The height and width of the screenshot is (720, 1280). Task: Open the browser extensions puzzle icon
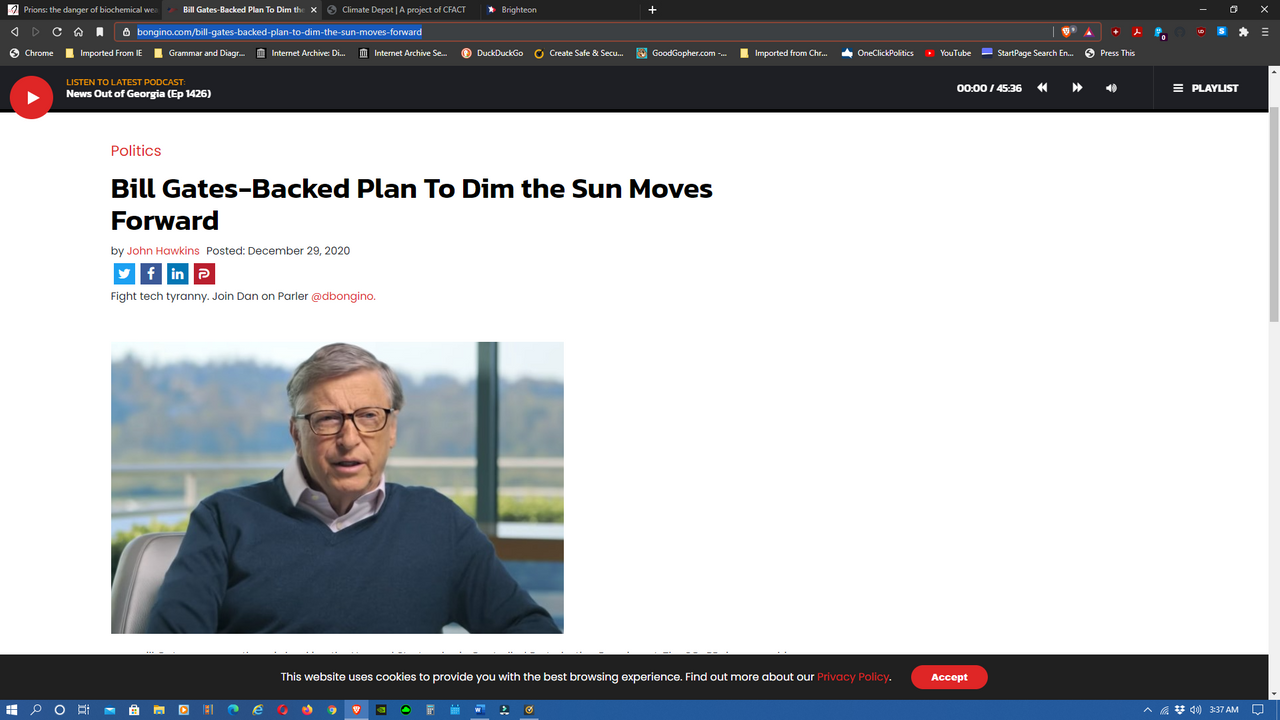1244,32
